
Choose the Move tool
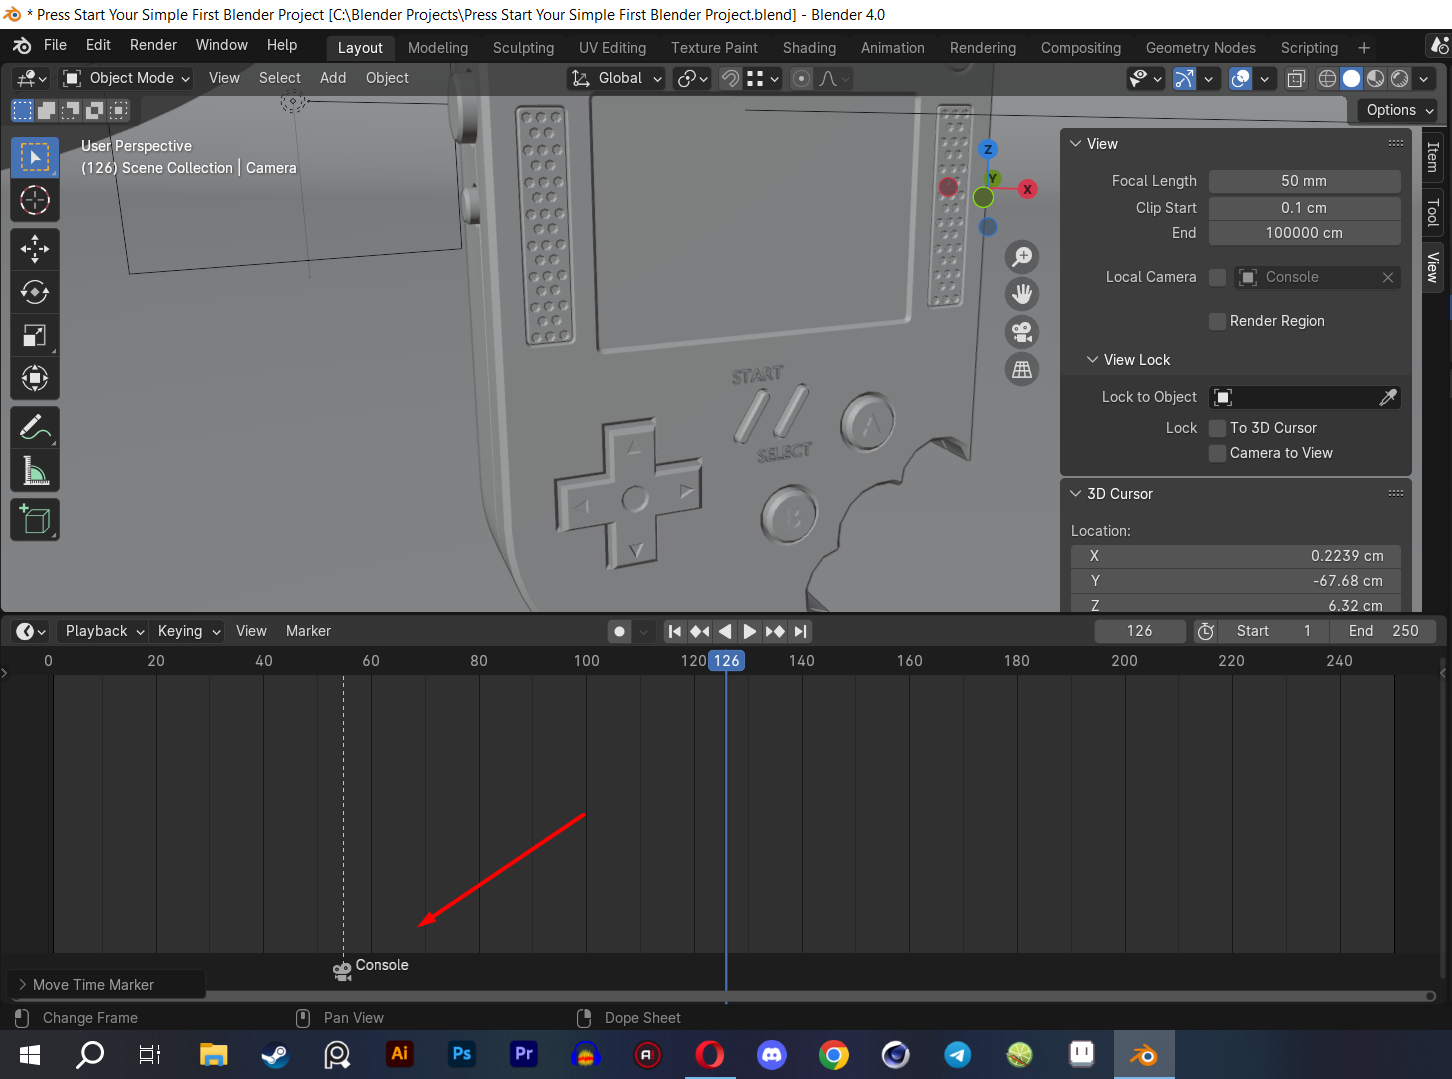(x=35, y=248)
